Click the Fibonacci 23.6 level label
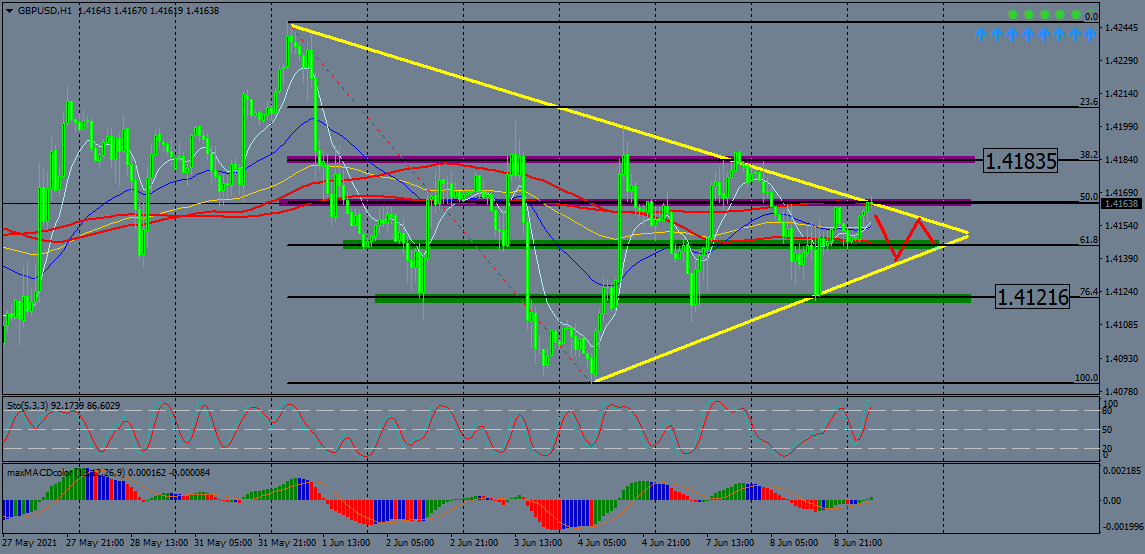The height and width of the screenshot is (554, 1145). point(1089,102)
